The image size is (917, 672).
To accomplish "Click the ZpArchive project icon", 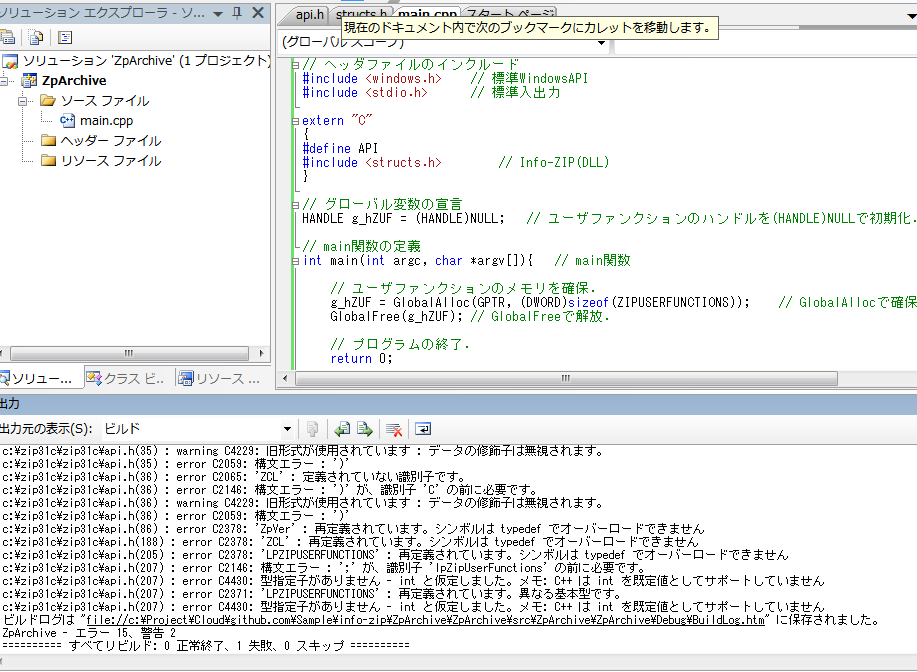I will tap(29, 81).
